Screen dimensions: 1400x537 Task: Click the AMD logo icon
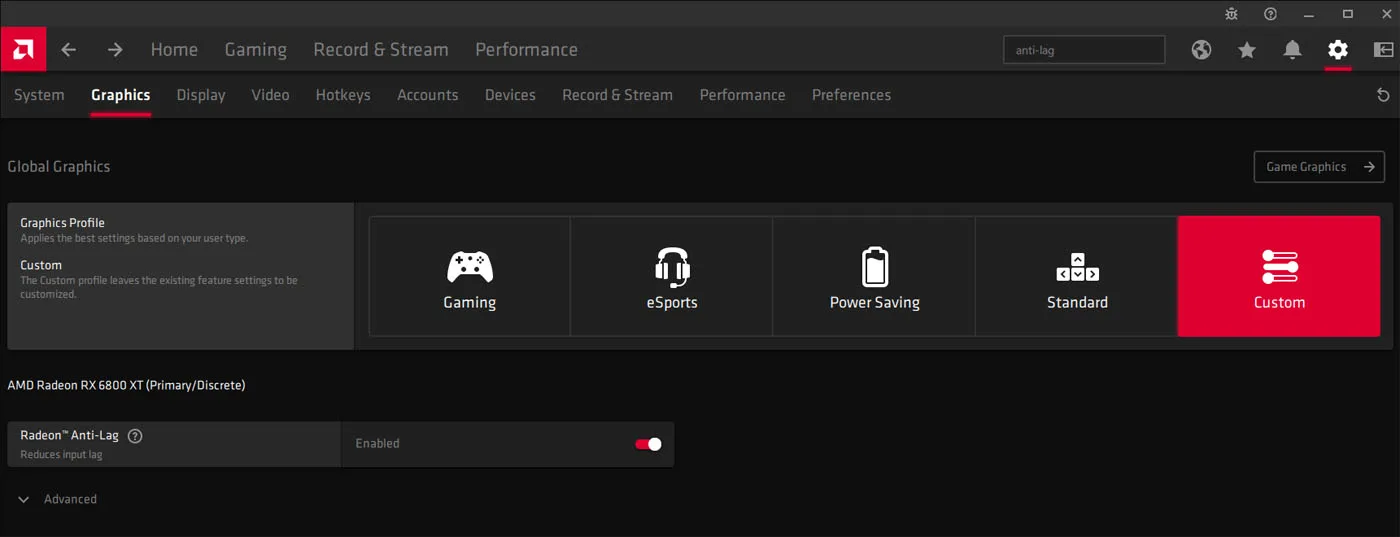[22, 49]
